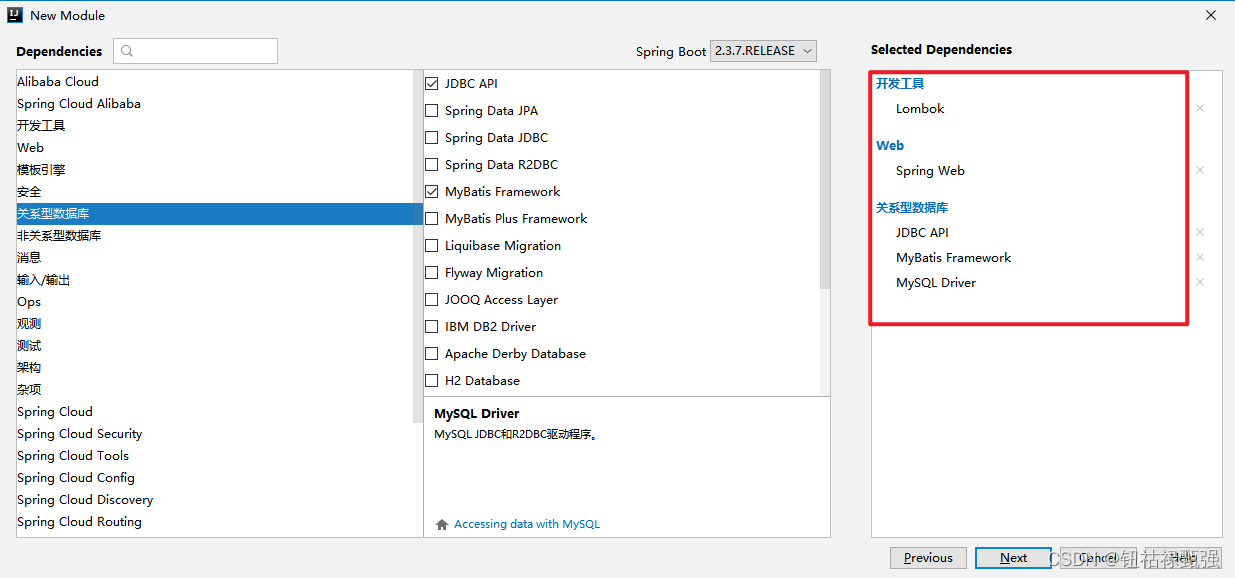Click the New Module dialog title icon
This screenshot has height=578, width=1235.
[14, 15]
